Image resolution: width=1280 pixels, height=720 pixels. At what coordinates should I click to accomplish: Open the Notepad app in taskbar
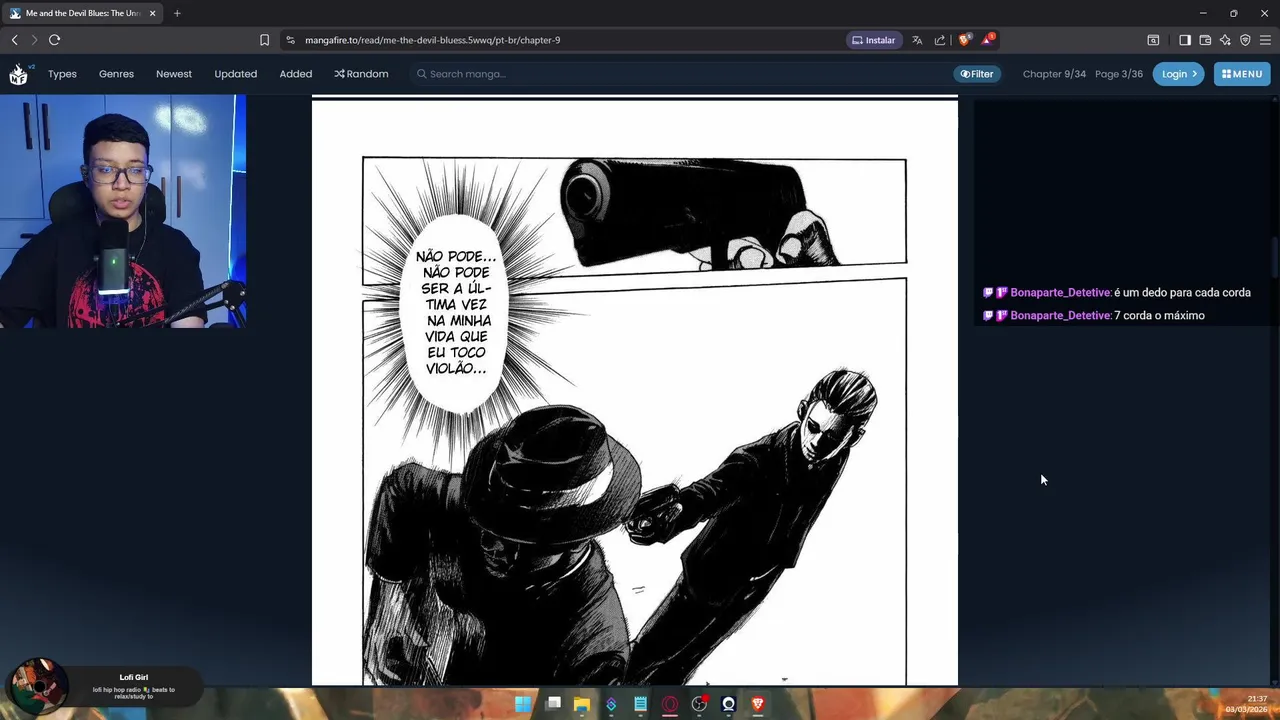click(640, 704)
